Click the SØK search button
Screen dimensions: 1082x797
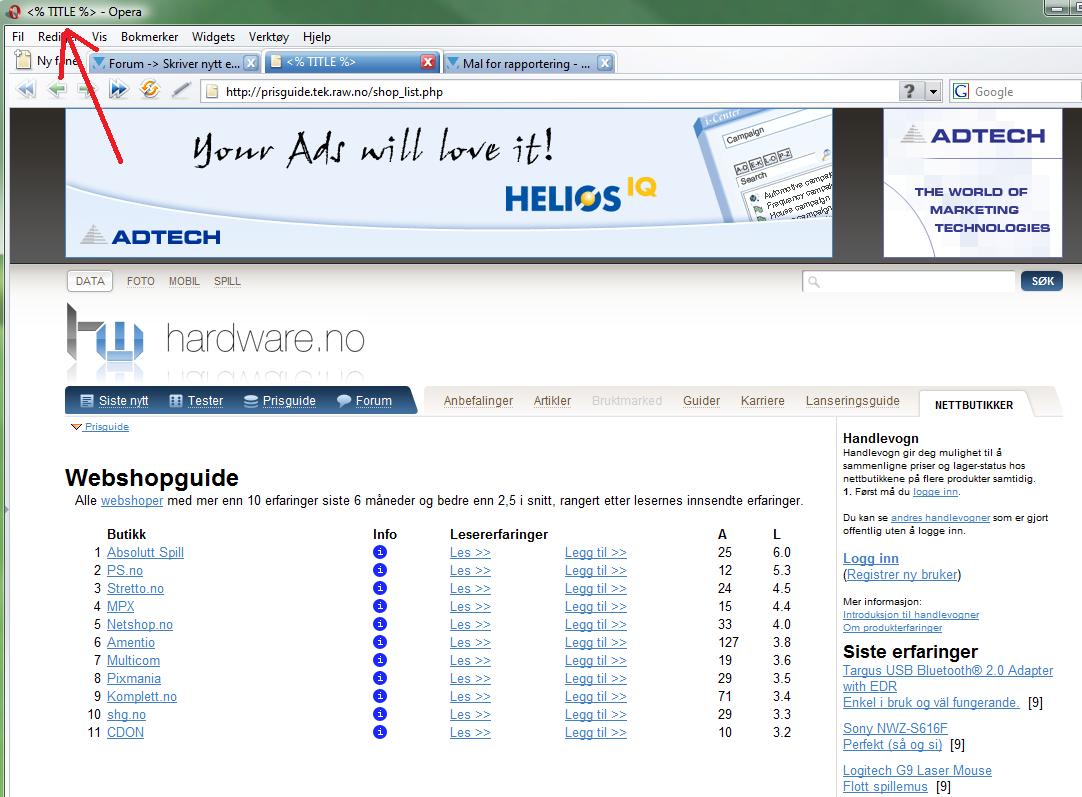1042,281
